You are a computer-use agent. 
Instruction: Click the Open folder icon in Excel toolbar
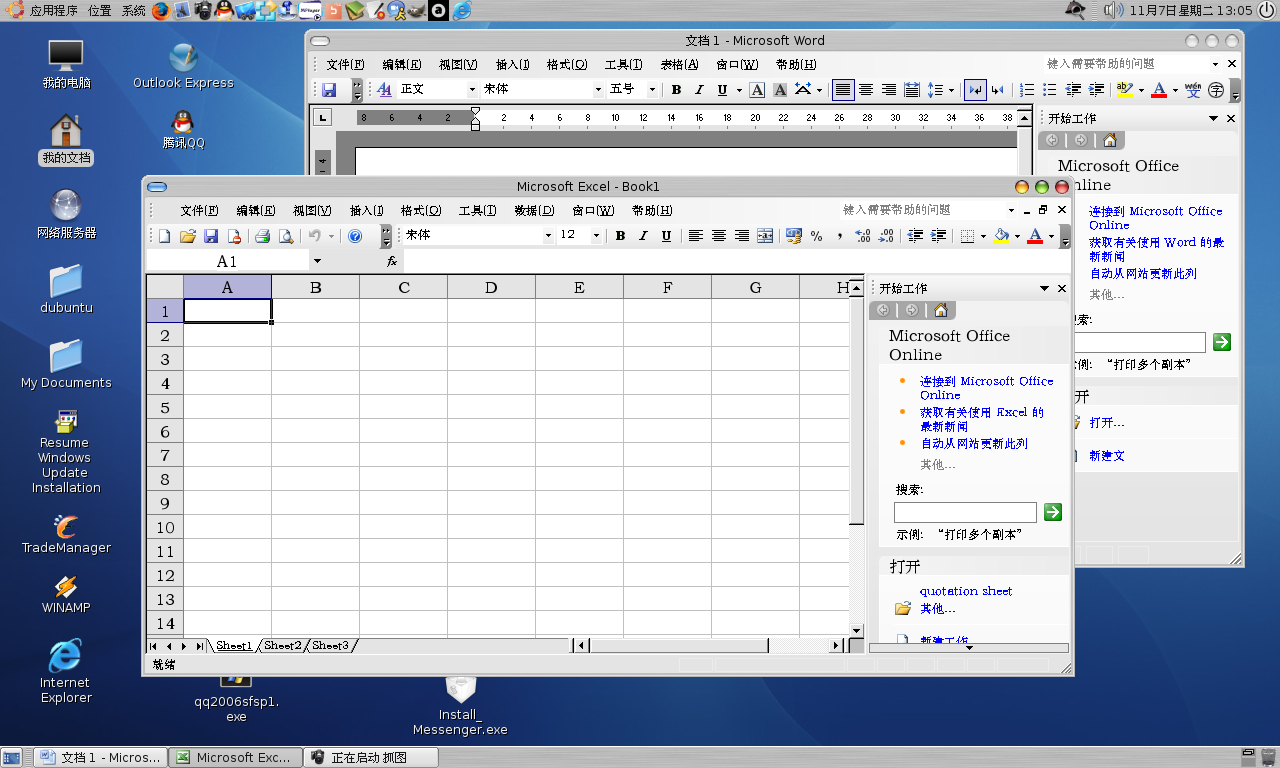tap(187, 236)
